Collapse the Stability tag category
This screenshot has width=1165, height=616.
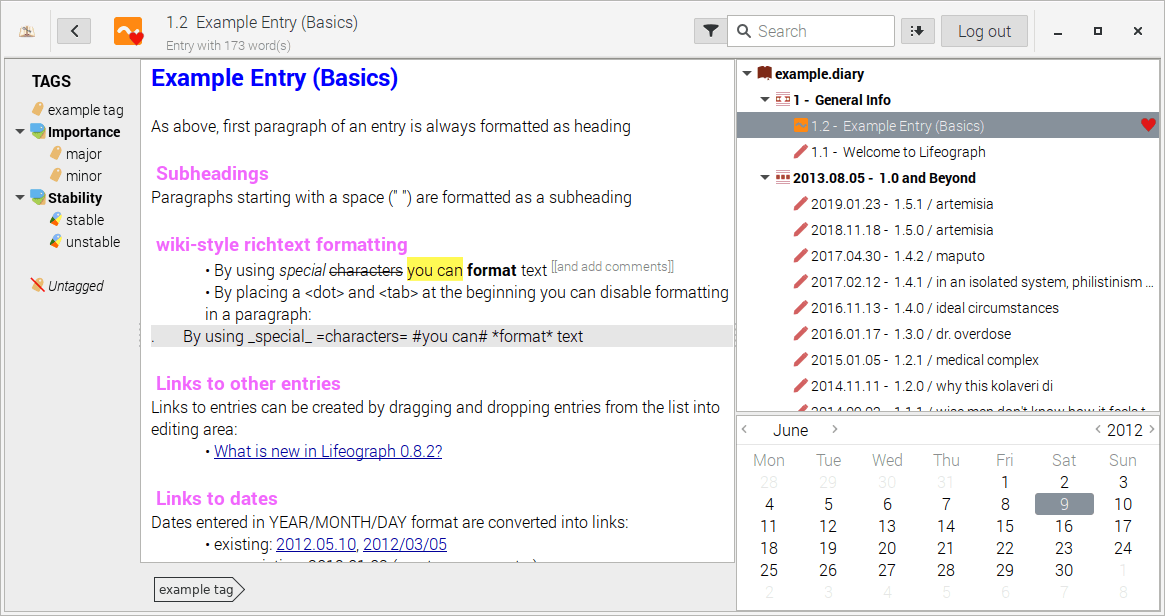20,198
